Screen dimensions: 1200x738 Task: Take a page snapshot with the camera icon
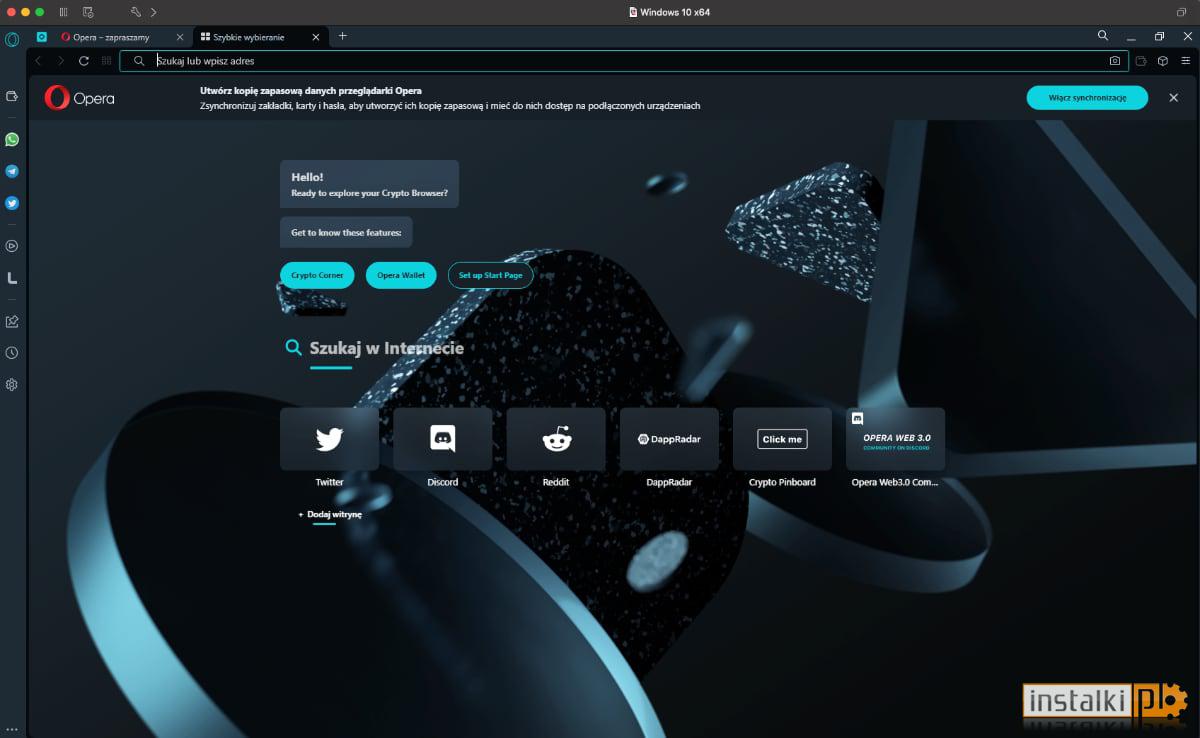[x=1114, y=61]
